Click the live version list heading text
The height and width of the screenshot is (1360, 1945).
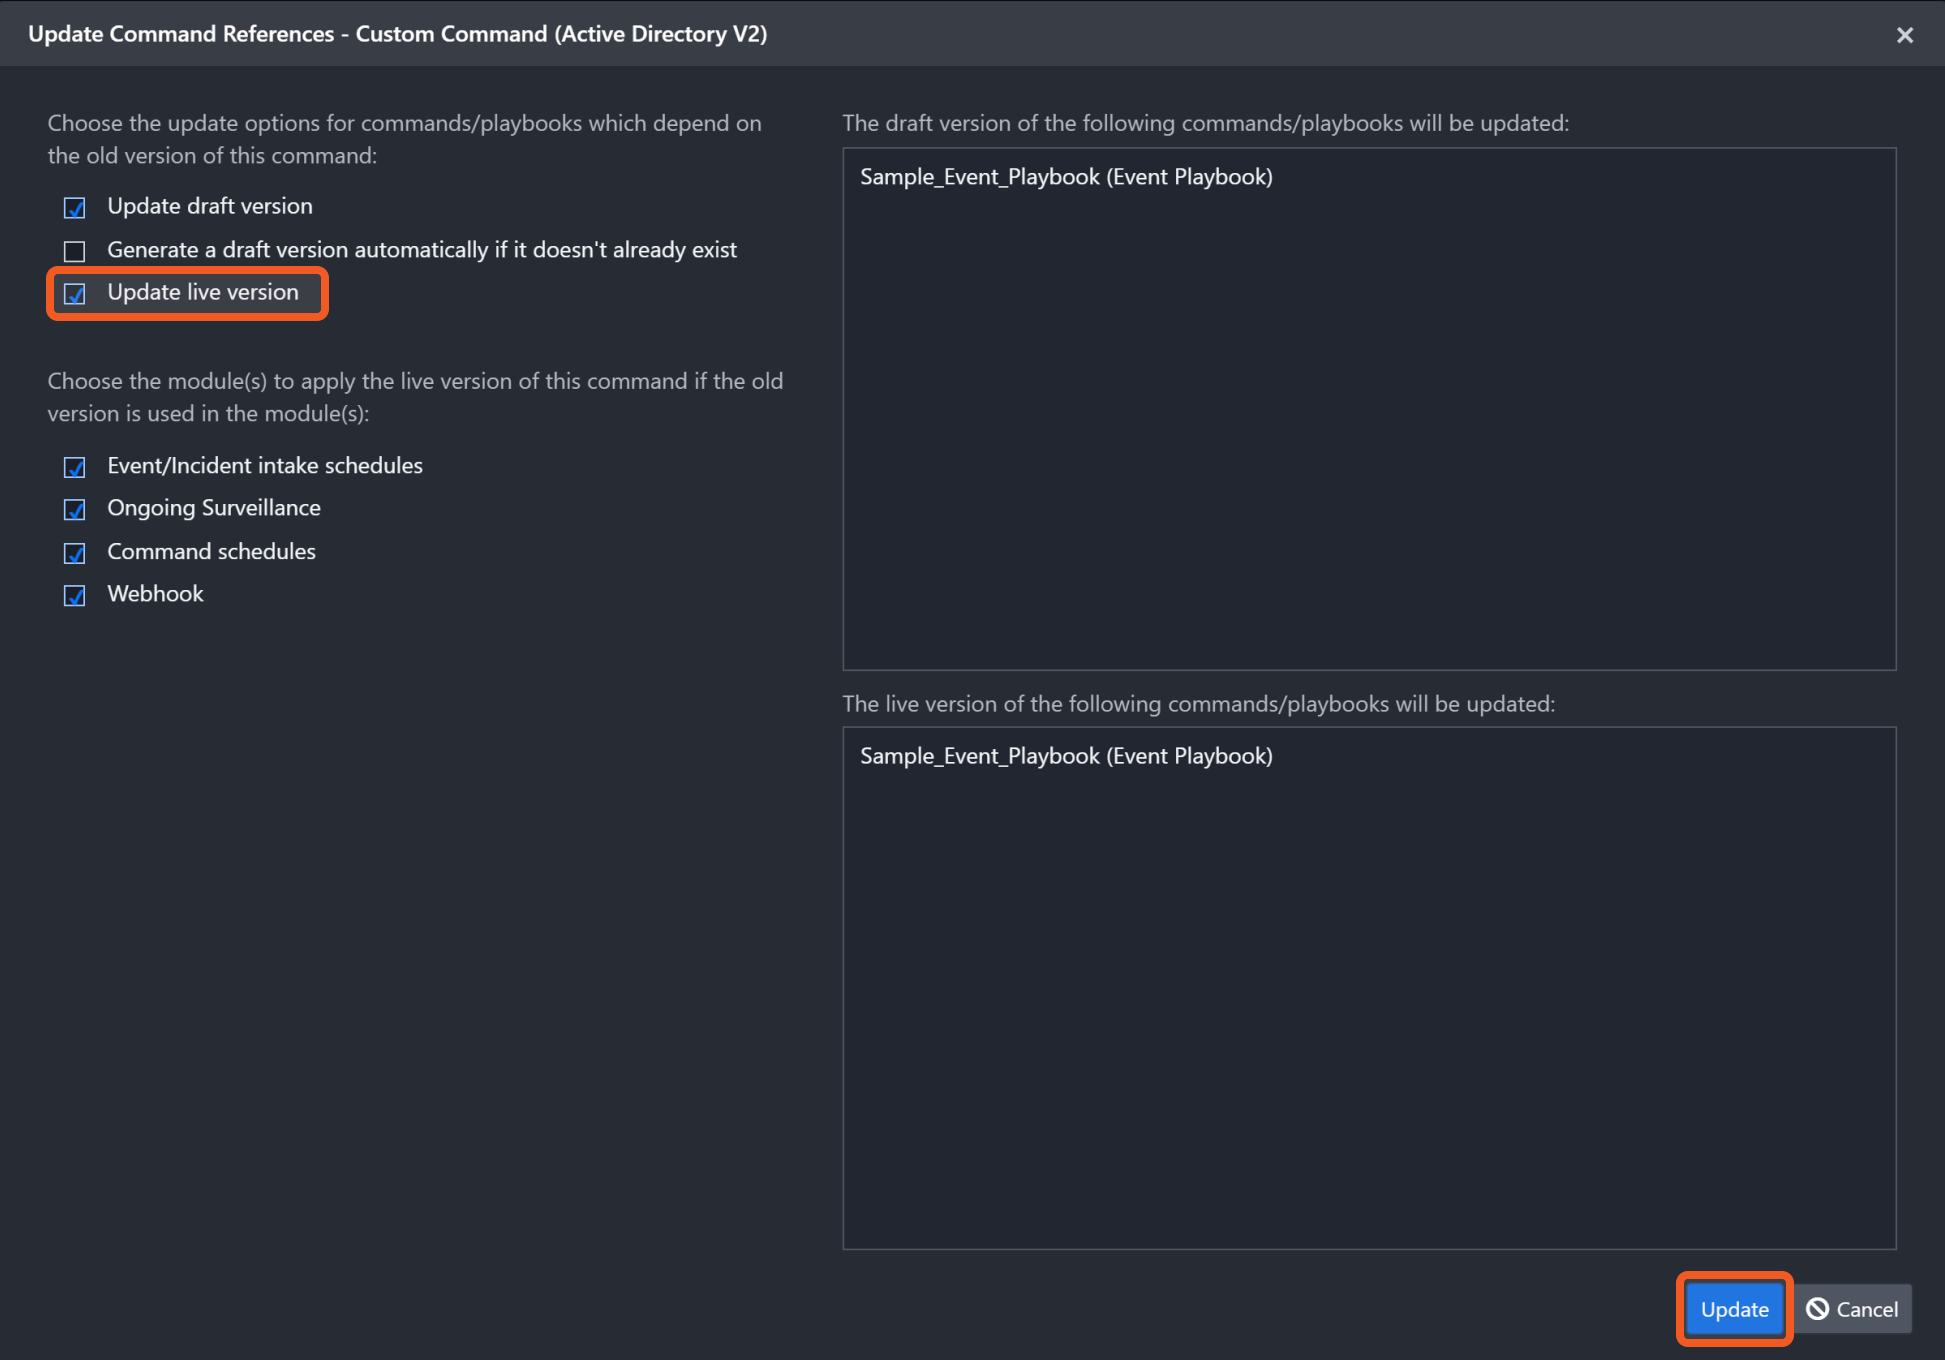(x=1198, y=704)
